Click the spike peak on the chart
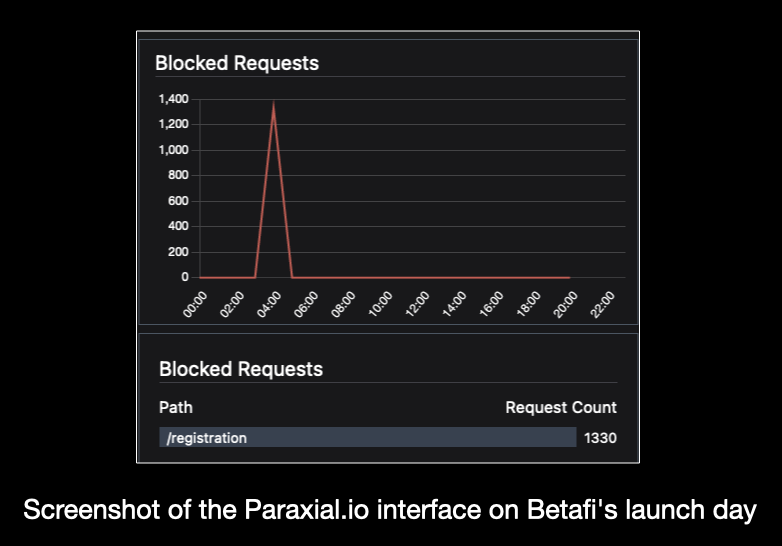This screenshot has width=782, height=546. coord(273,105)
